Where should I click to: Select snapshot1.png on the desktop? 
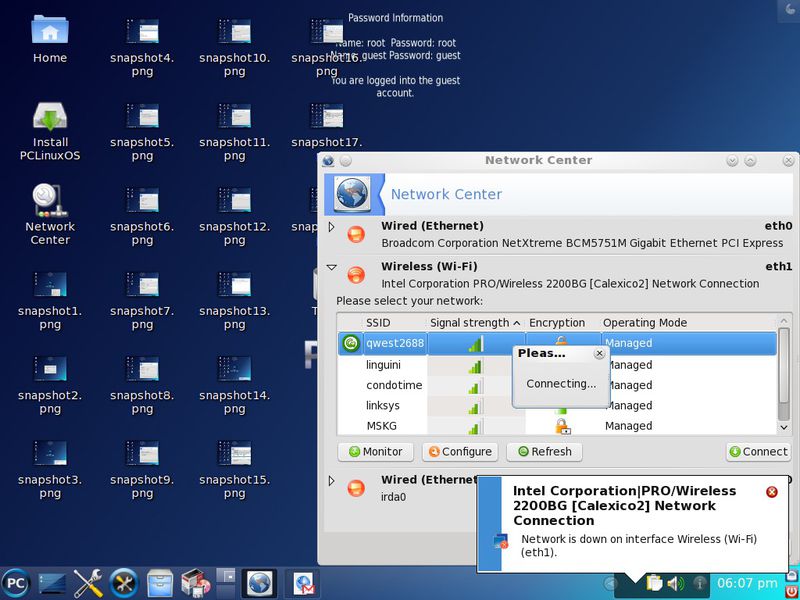(49, 299)
